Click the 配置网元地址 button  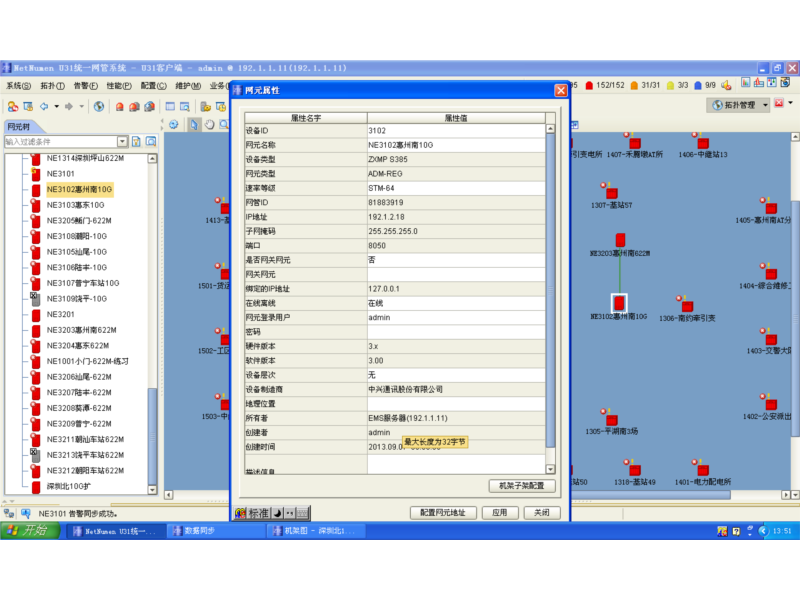click(x=443, y=512)
